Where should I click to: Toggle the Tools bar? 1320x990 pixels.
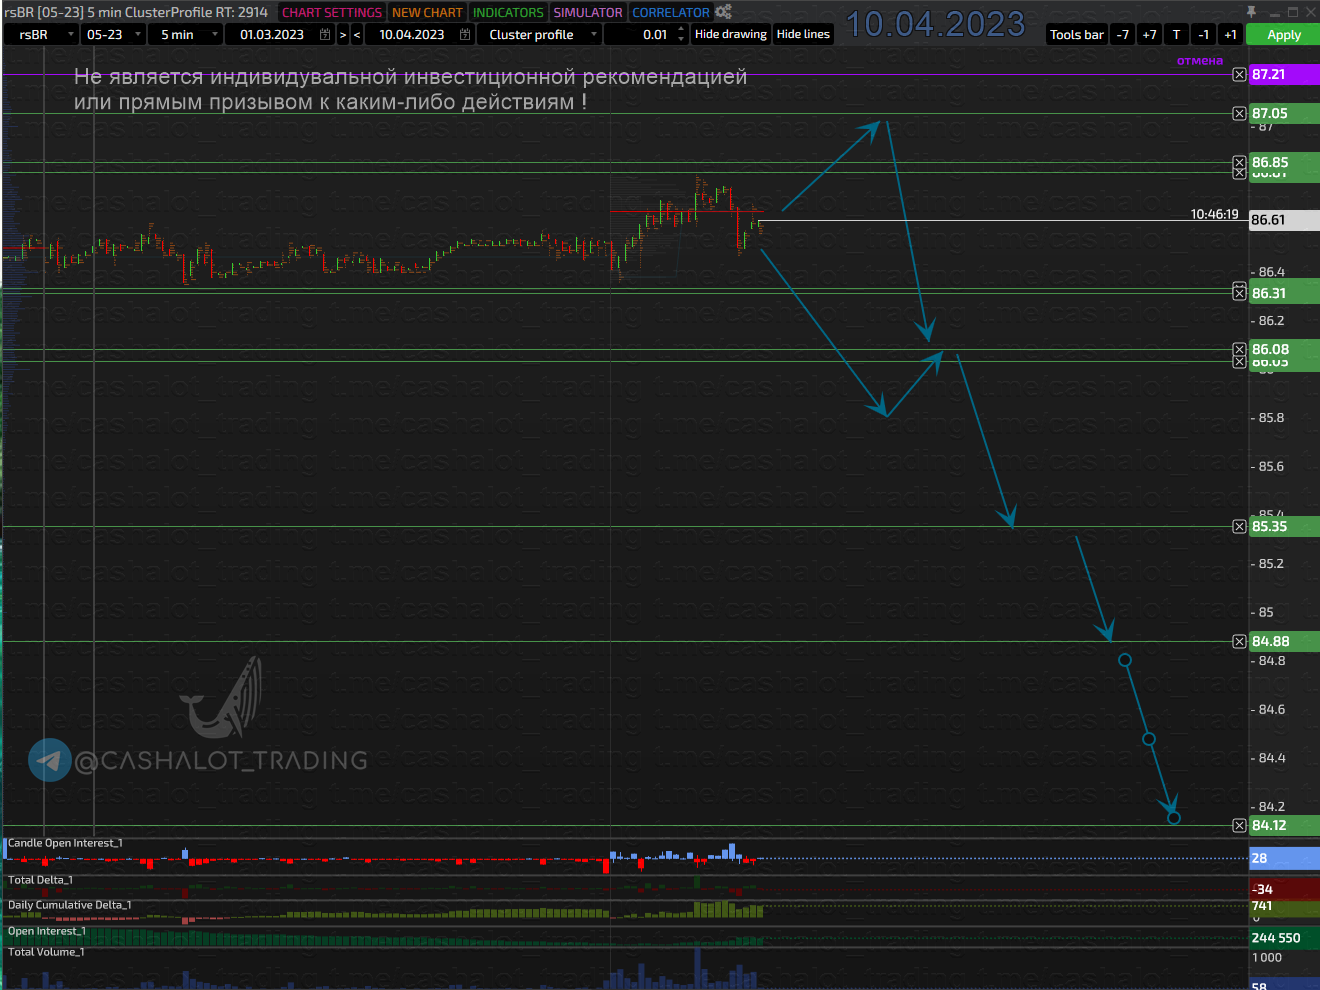click(x=1076, y=34)
